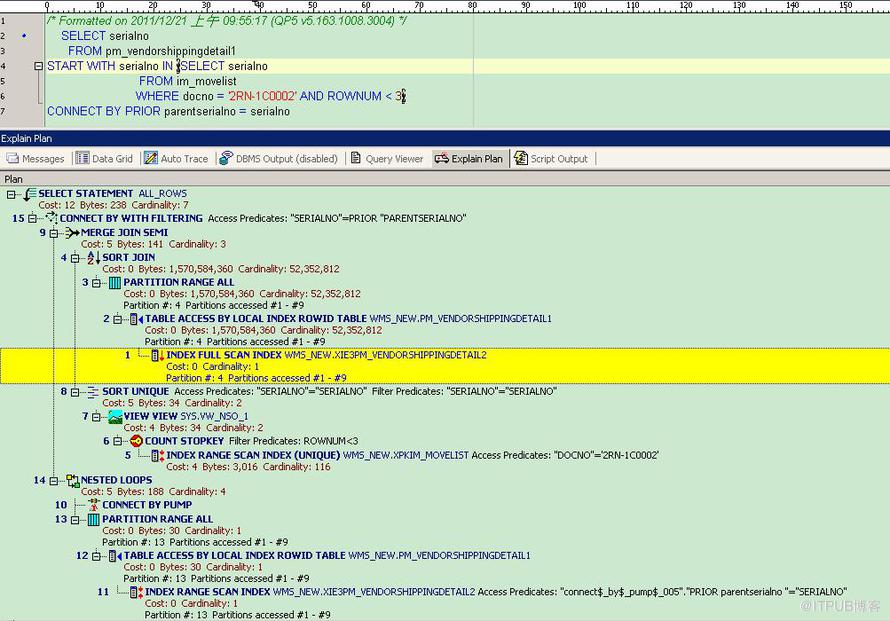This screenshot has width=890, height=621.
Task: Click the CONNECT BY PRIOR line in editor
Action: (x=168, y=111)
